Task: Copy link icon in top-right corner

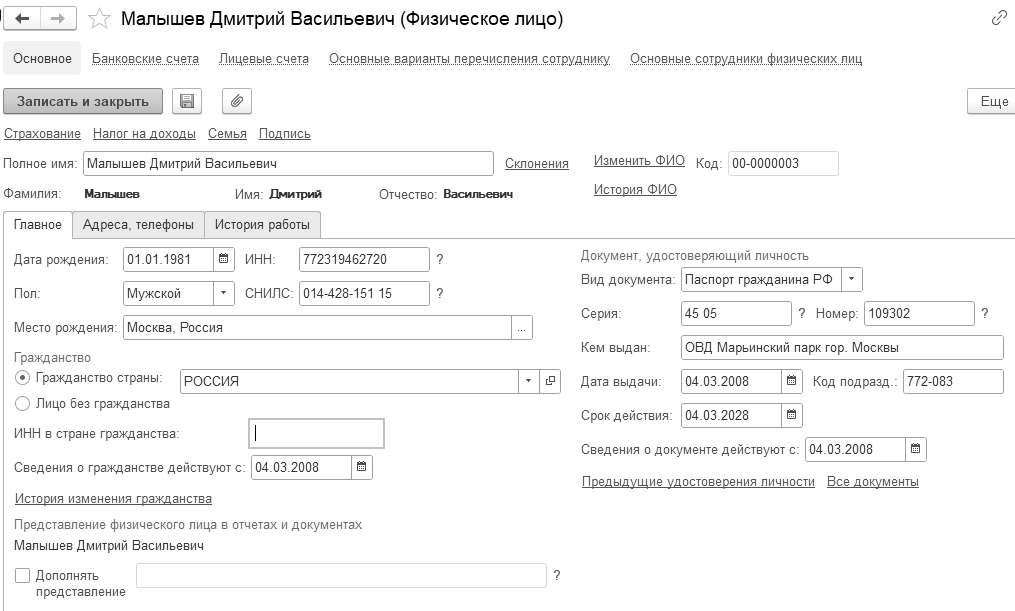Action: pyautogui.click(x=999, y=18)
